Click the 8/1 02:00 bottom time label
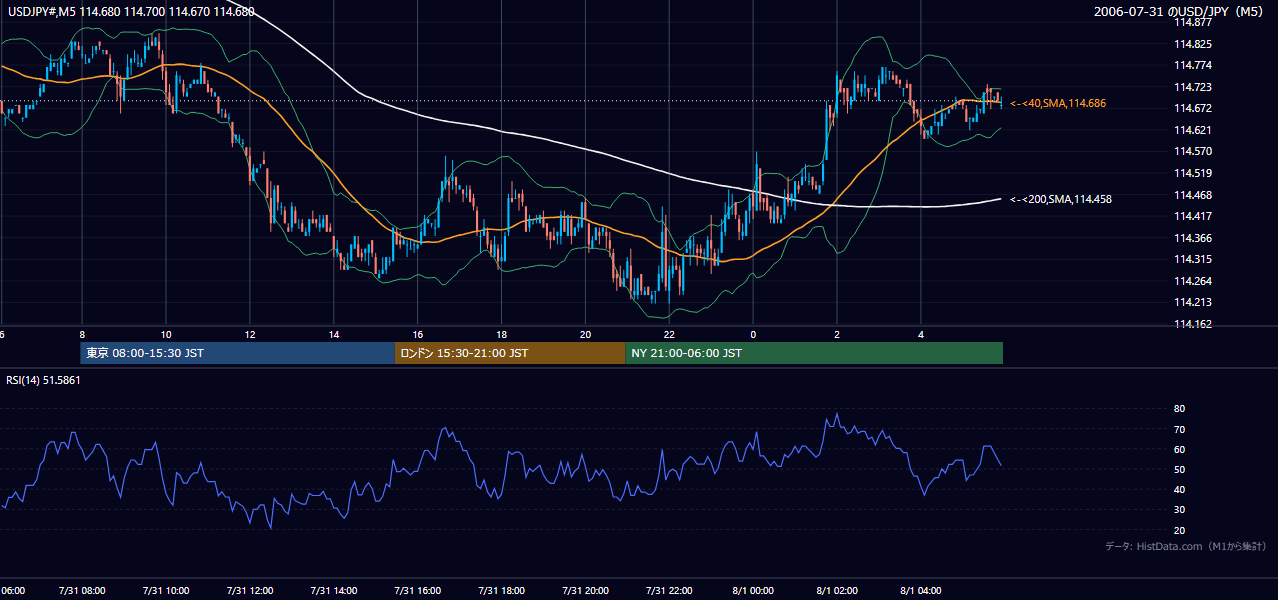1278x600 pixels. pyautogui.click(x=837, y=590)
